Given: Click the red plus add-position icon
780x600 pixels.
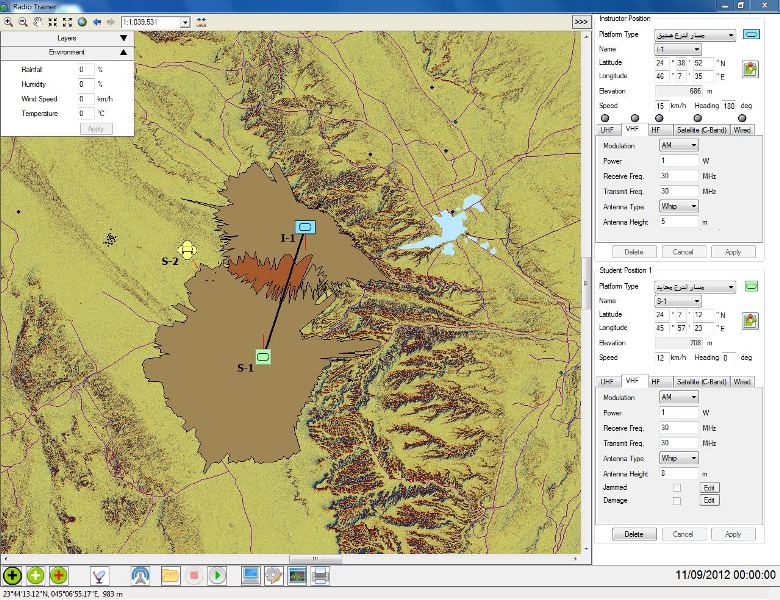Looking at the screenshot, I should pos(59,575).
